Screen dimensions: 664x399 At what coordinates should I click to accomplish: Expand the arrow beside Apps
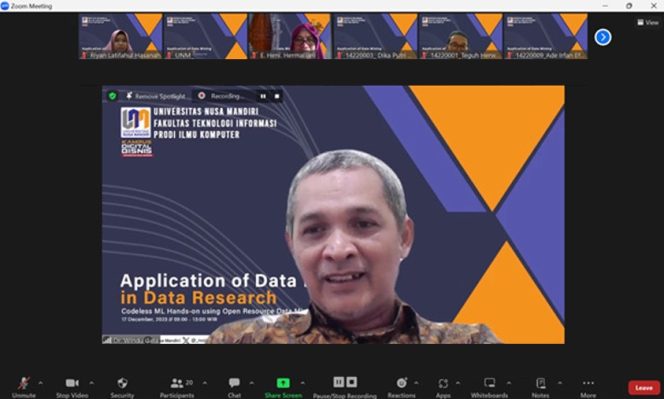point(458,383)
